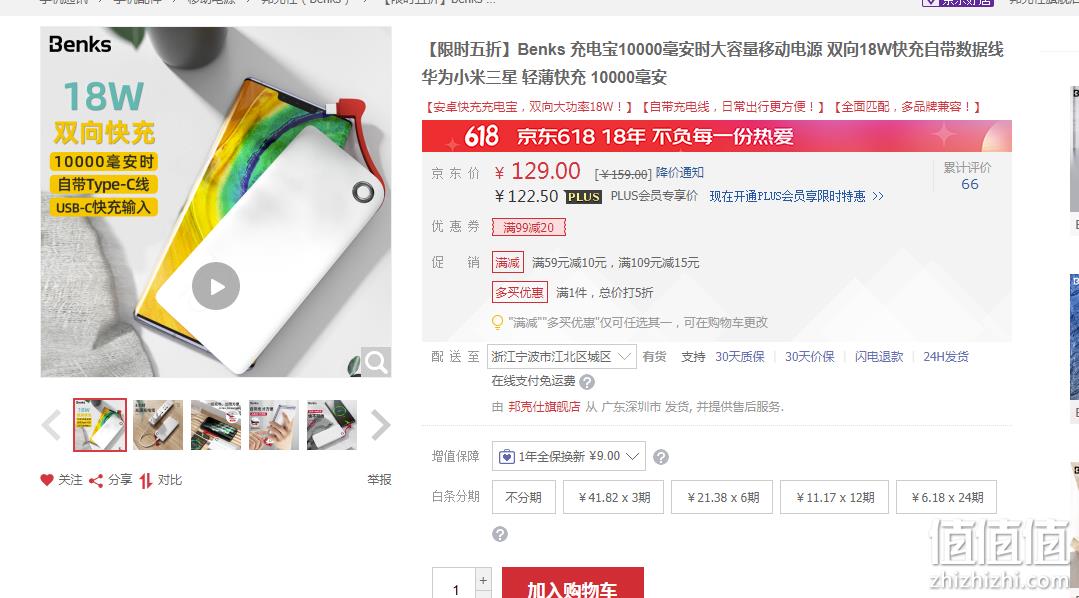The height and width of the screenshot is (598, 1079).
Task: Expand PLUS会员 限时特惠 link arrow
Action: tap(877, 196)
